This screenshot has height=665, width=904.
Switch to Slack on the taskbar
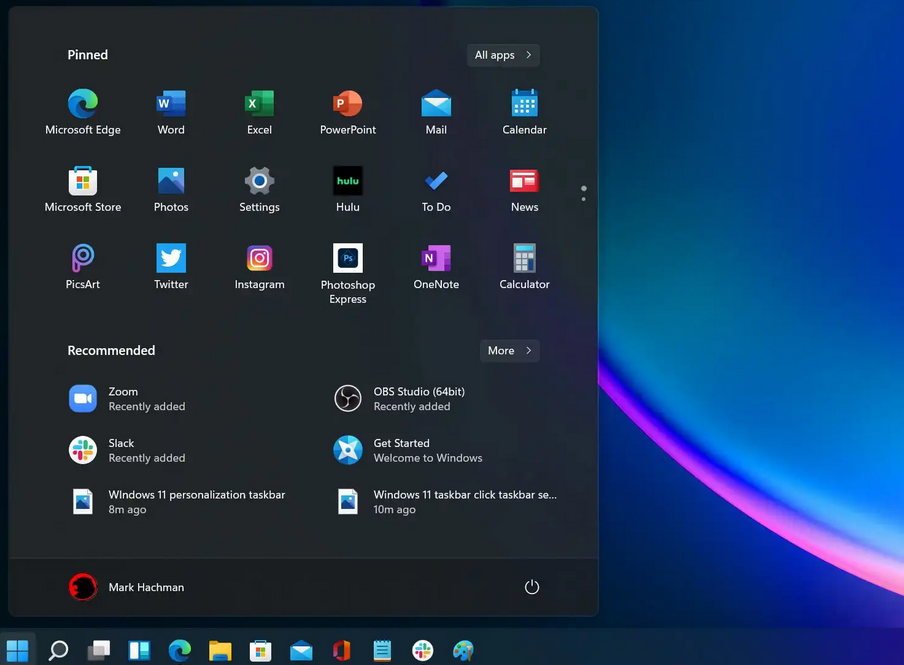(x=423, y=651)
